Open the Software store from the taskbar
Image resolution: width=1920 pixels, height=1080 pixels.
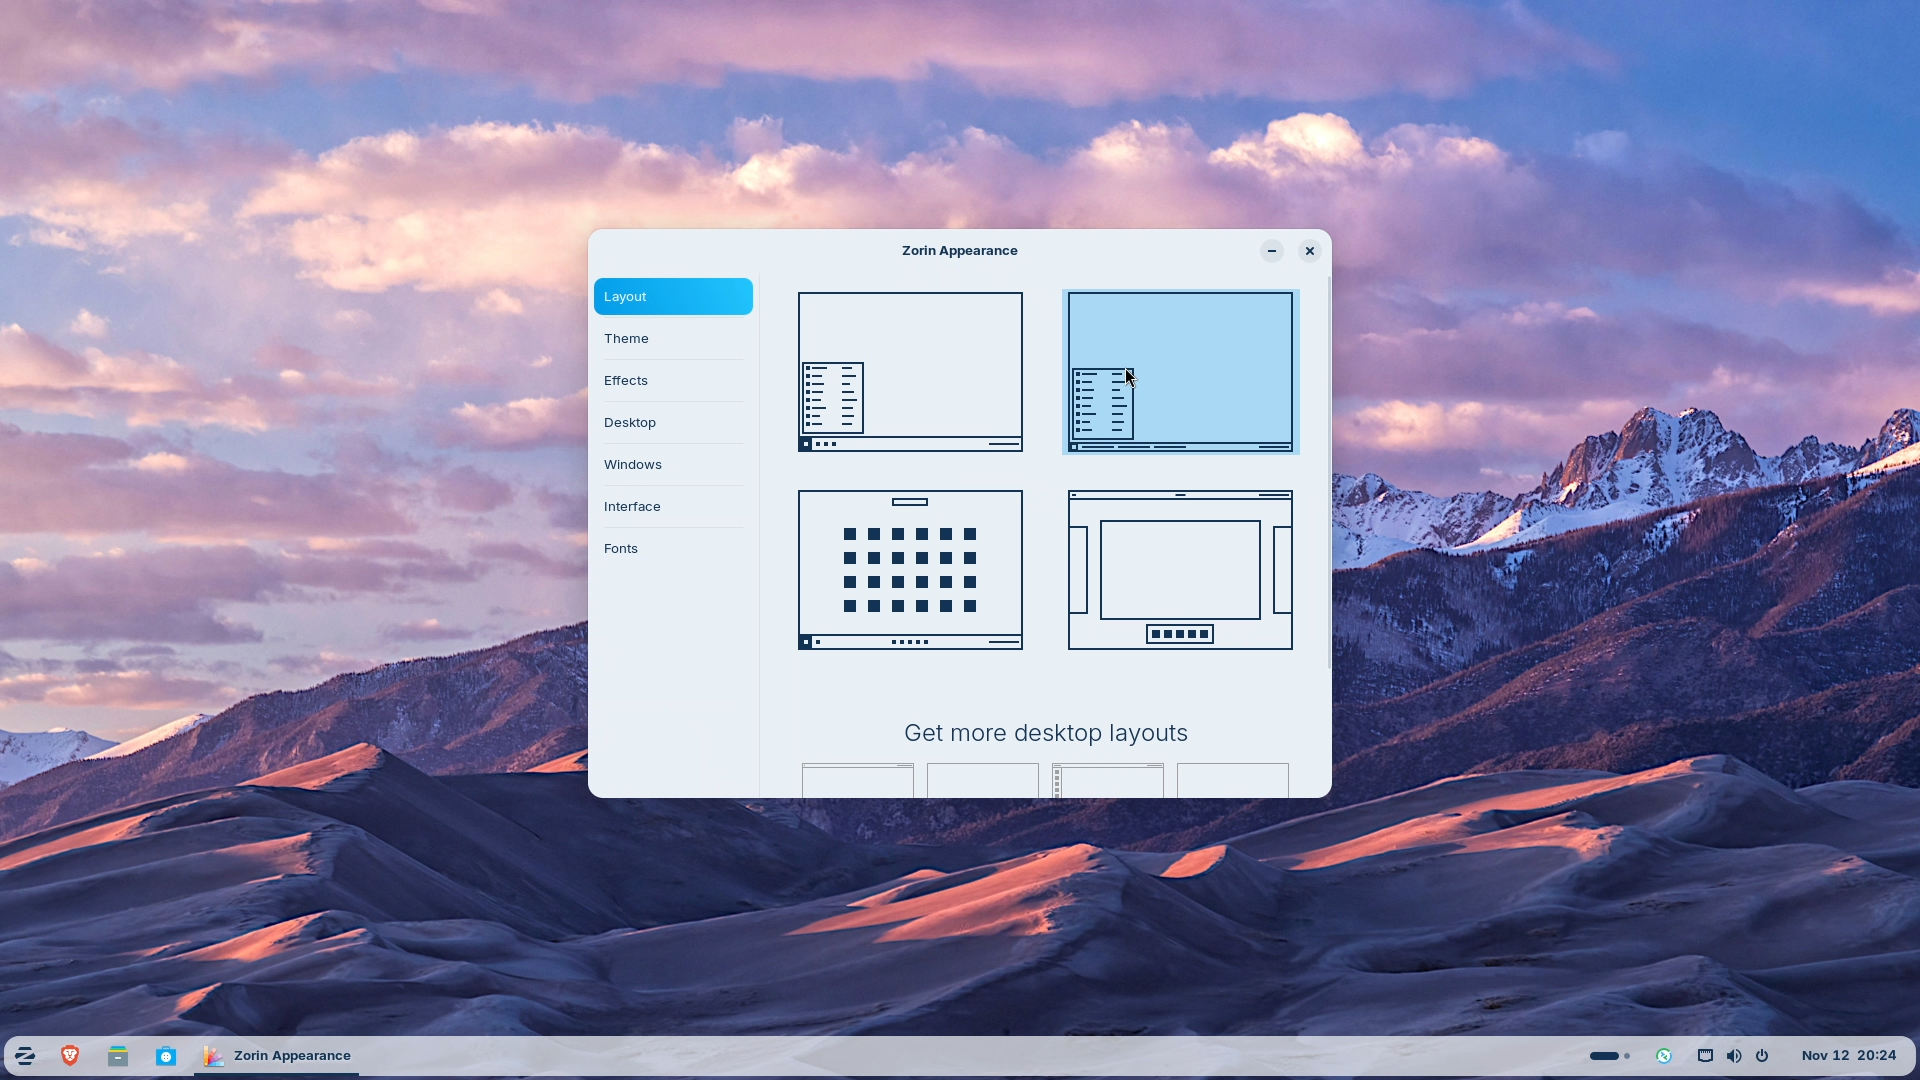[x=166, y=1055]
